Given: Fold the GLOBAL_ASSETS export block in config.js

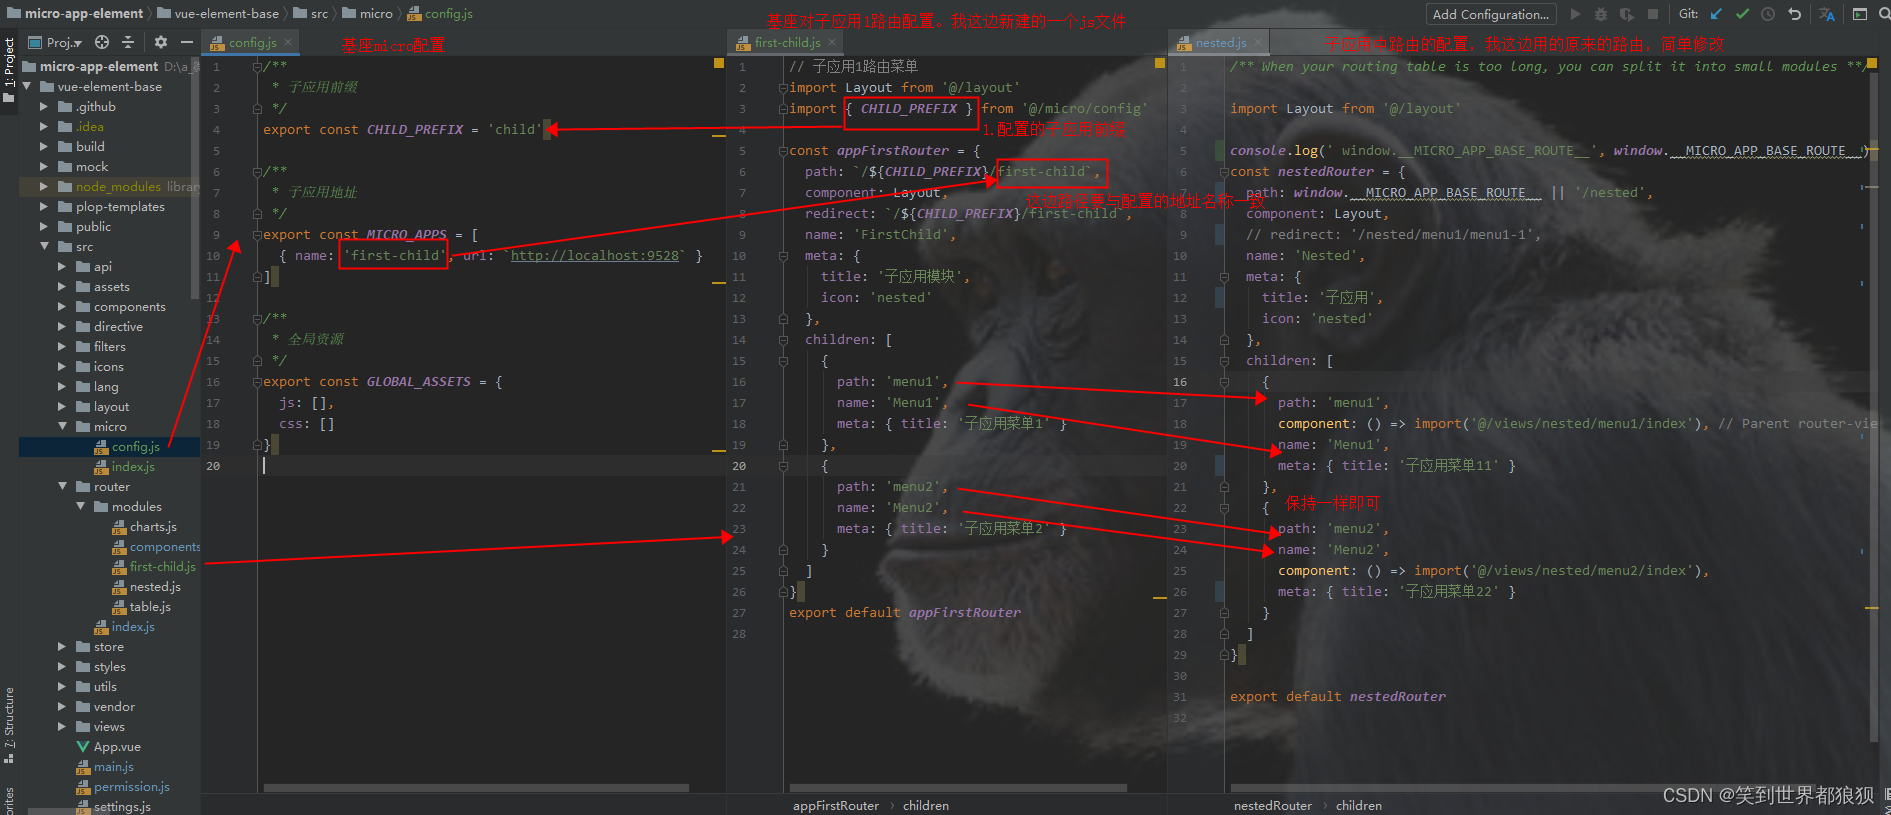Looking at the screenshot, I should (x=257, y=382).
